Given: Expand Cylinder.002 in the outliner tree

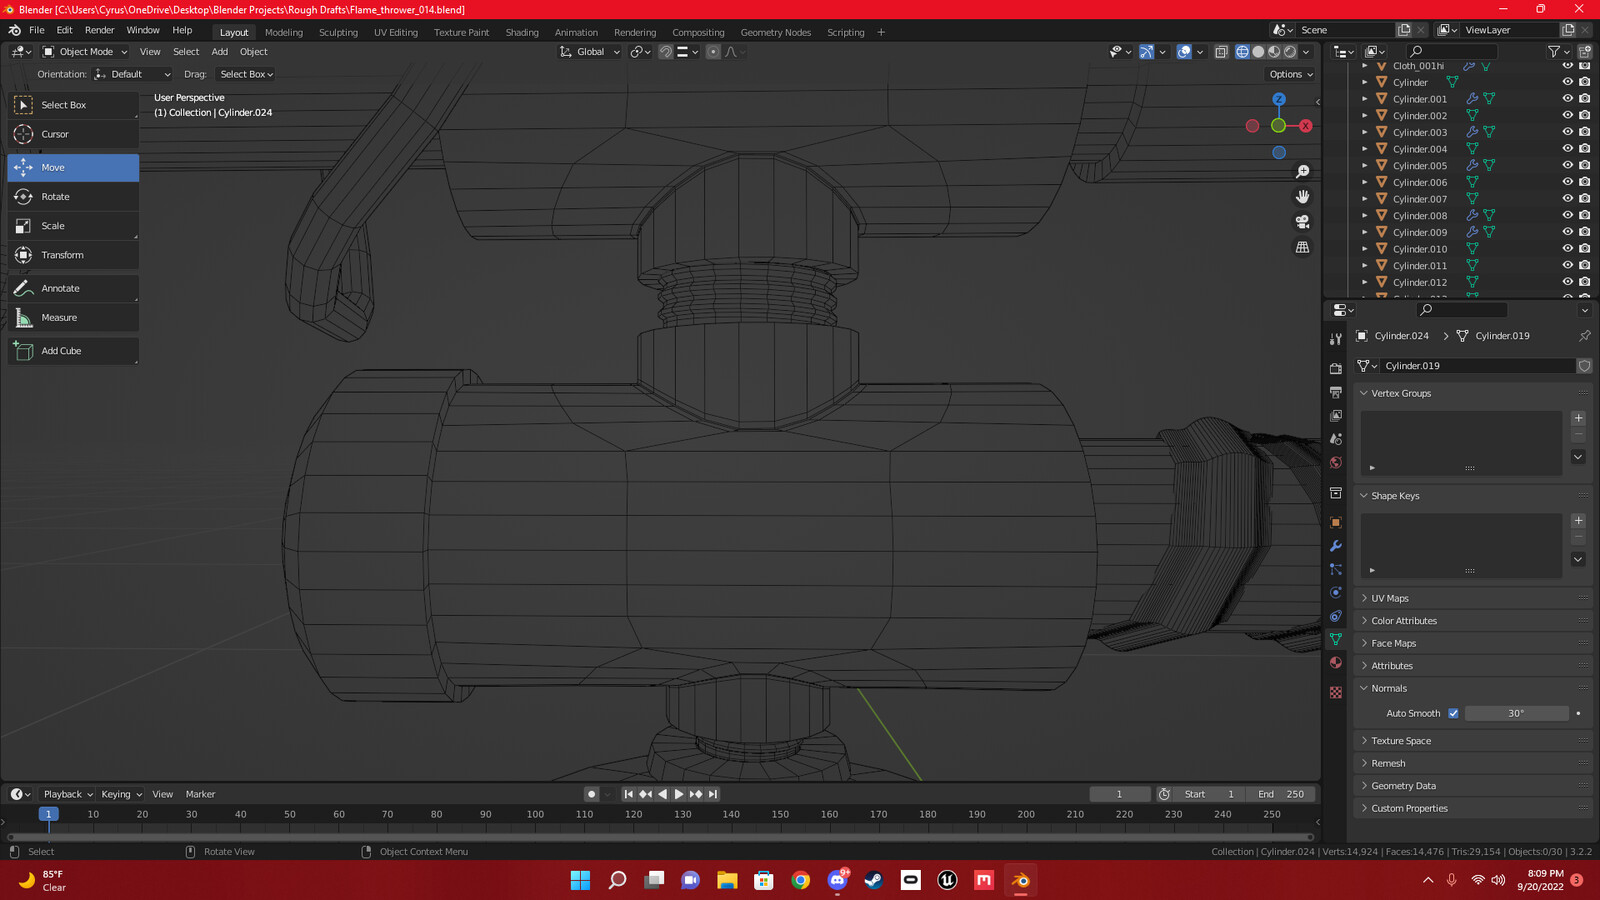Looking at the screenshot, I should pos(1365,115).
